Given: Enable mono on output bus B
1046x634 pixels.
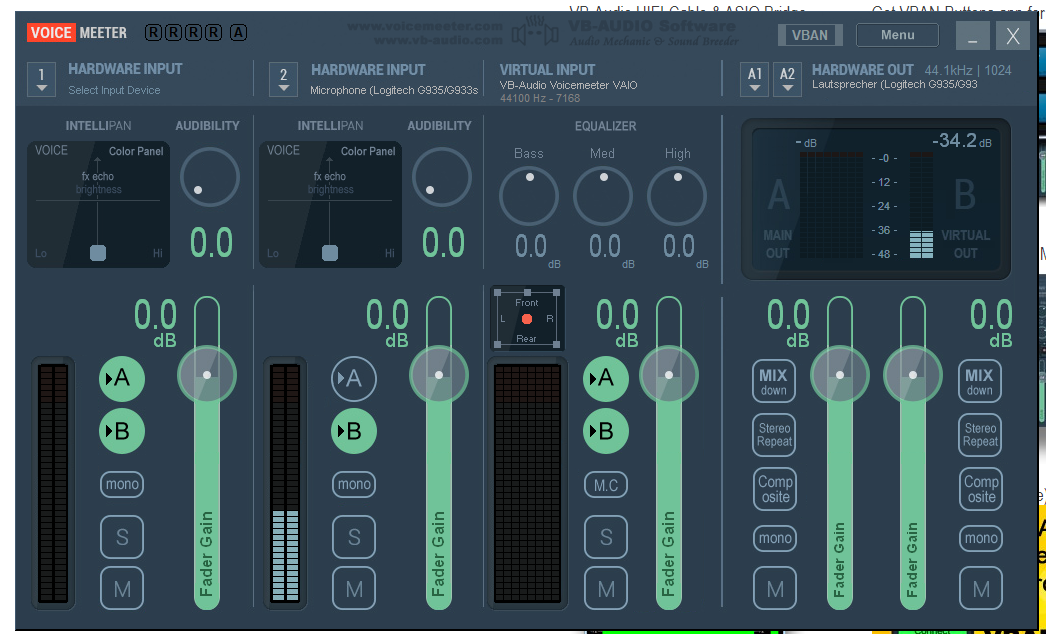Looking at the screenshot, I should (x=981, y=538).
